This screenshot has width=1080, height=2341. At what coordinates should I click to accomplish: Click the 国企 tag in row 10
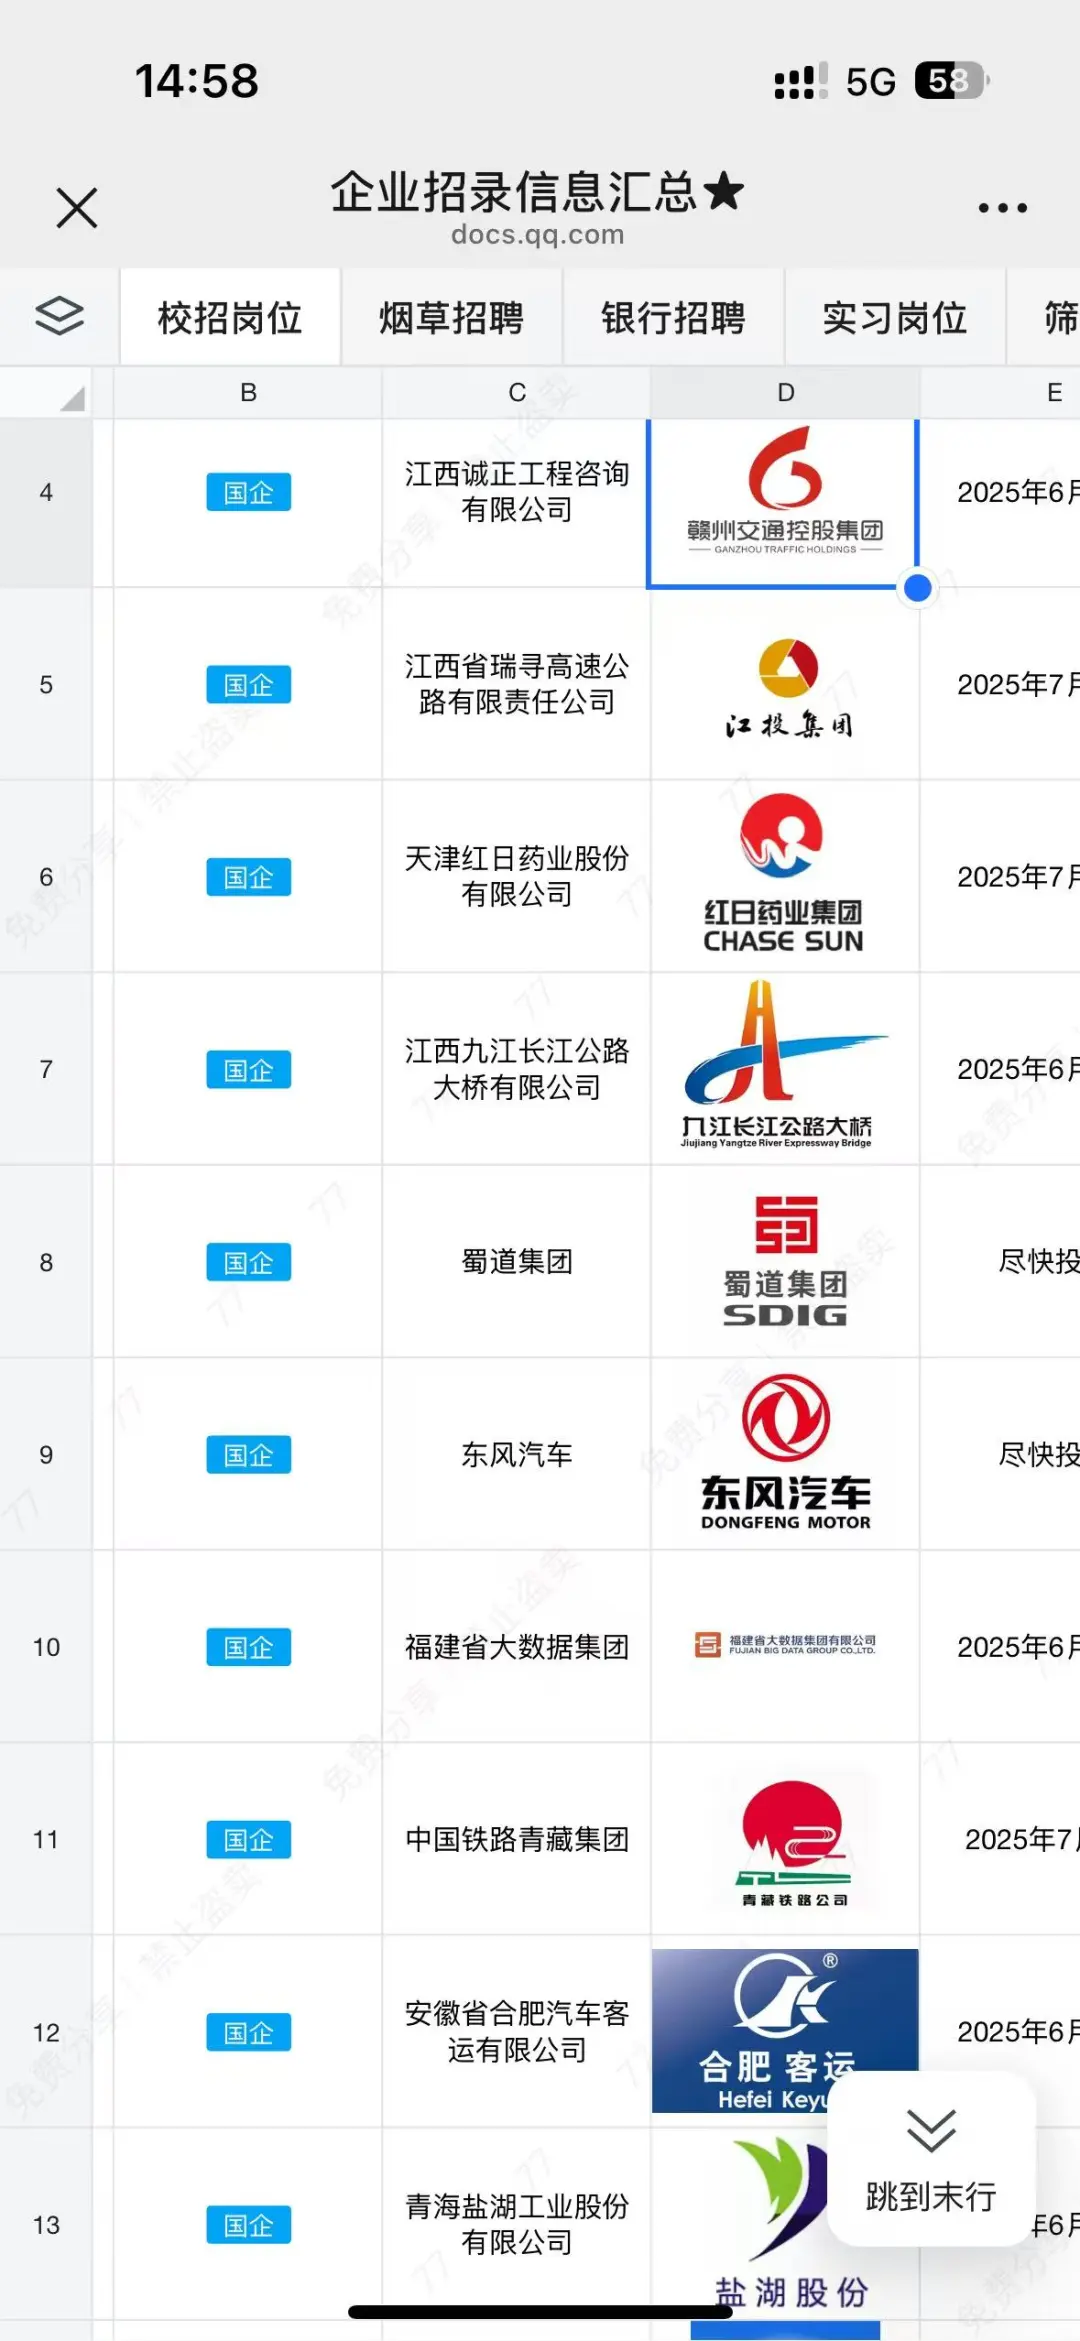coord(248,1647)
